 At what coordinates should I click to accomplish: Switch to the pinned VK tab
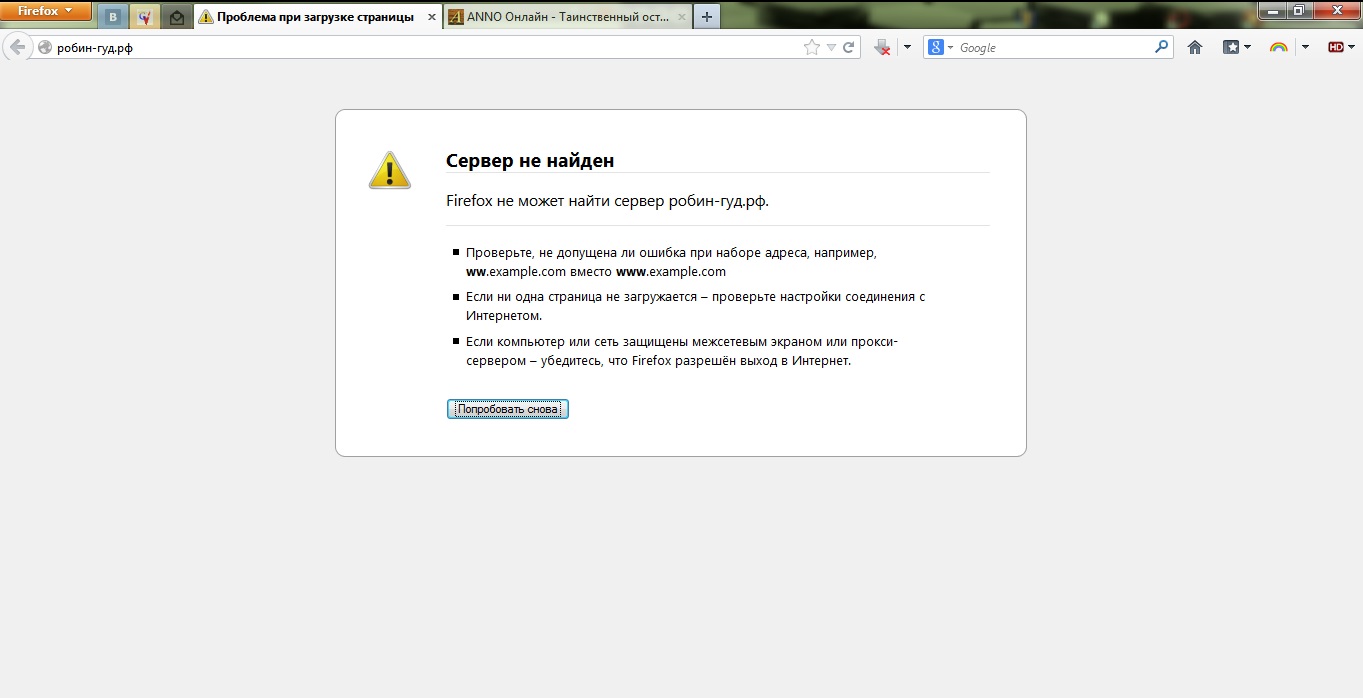[114, 17]
